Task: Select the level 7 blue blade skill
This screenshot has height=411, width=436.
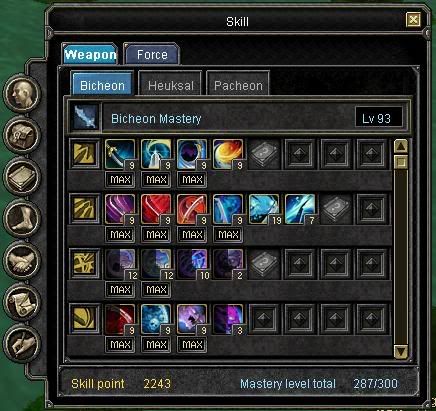Action: click(x=300, y=209)
